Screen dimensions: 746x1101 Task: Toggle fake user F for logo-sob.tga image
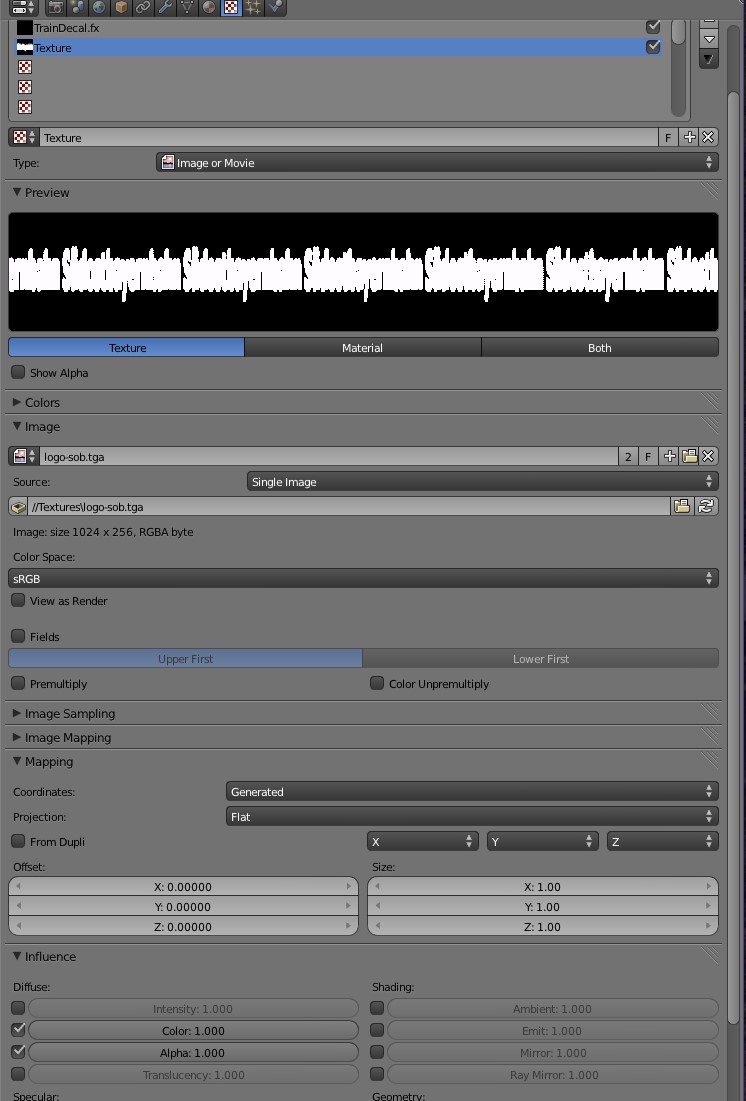[x=648, y=456]
